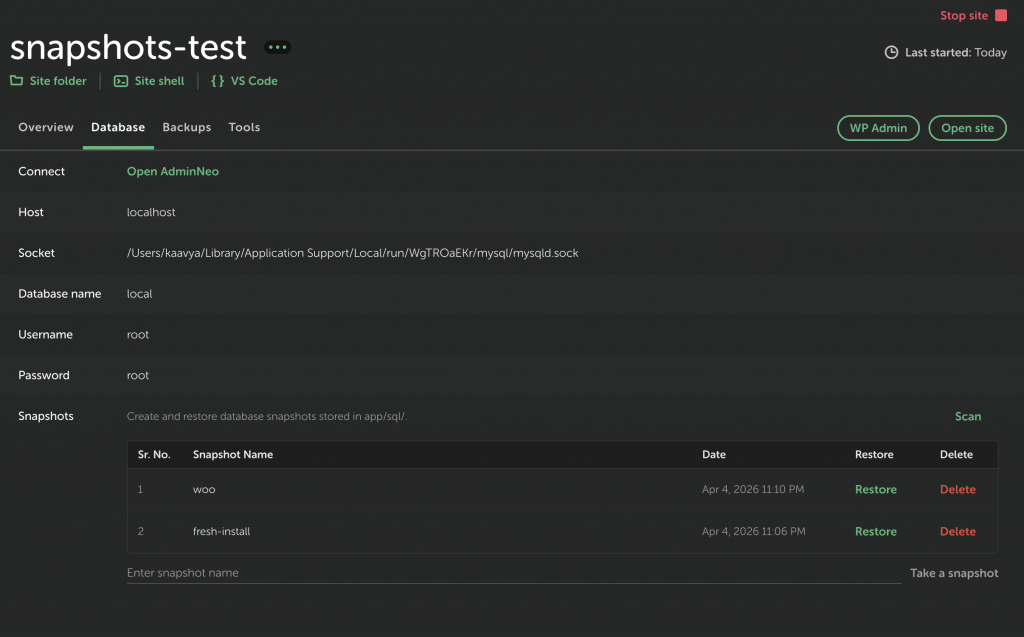
Task: Click the curly-braces VS Code icon
Action: click(216, 81)
